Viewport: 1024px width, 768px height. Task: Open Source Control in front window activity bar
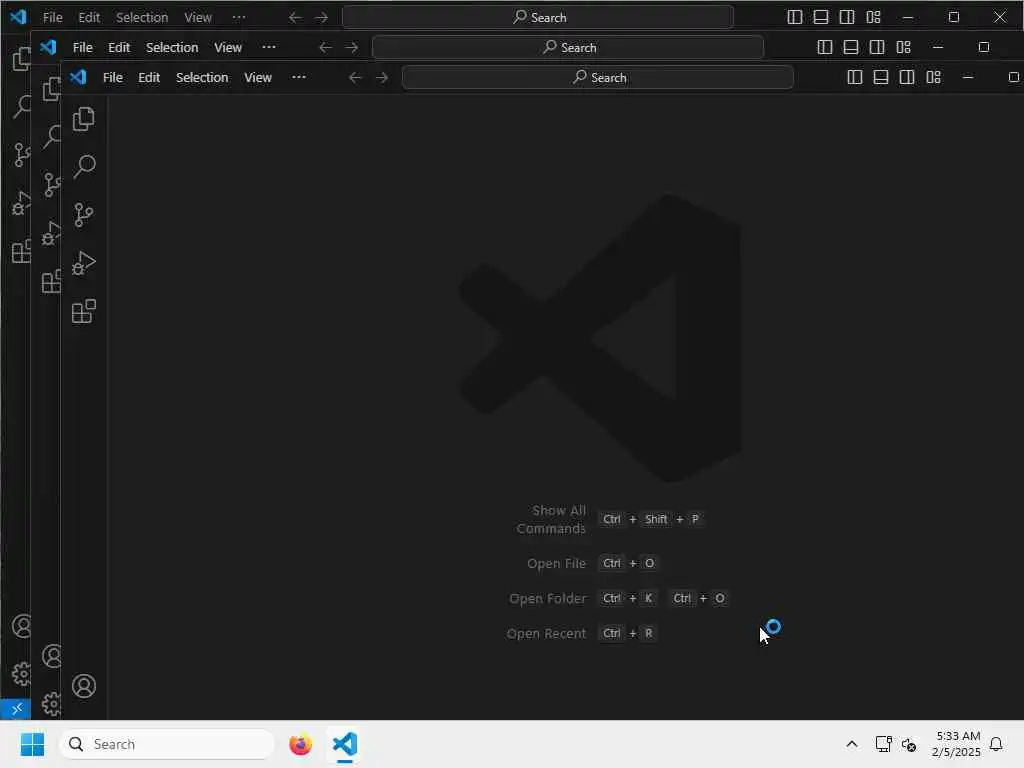[84, 214]
